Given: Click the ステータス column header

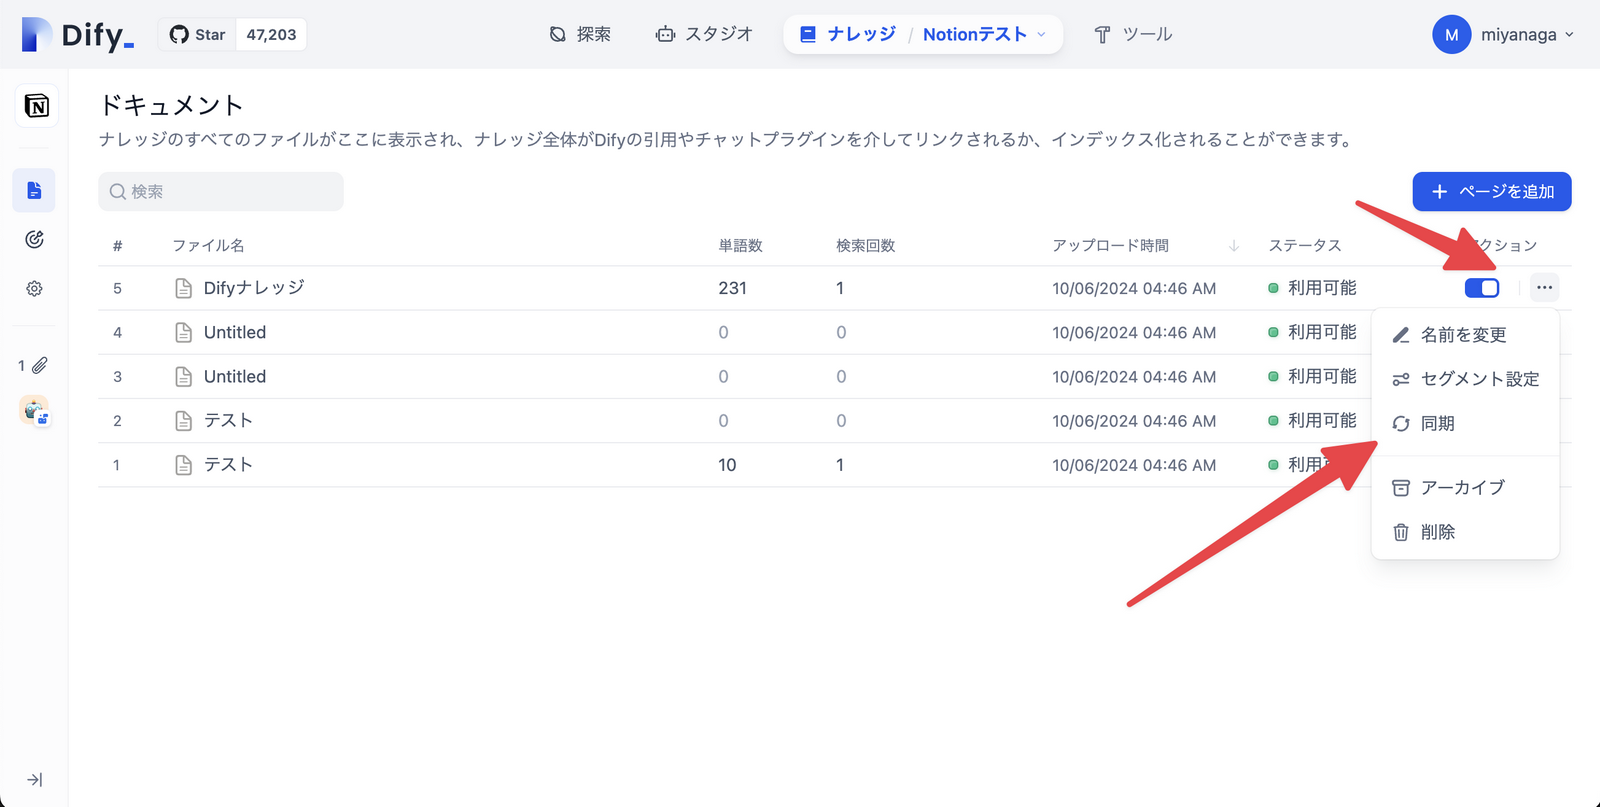Looking at the screenshot, I should [x=1305, y=245].
